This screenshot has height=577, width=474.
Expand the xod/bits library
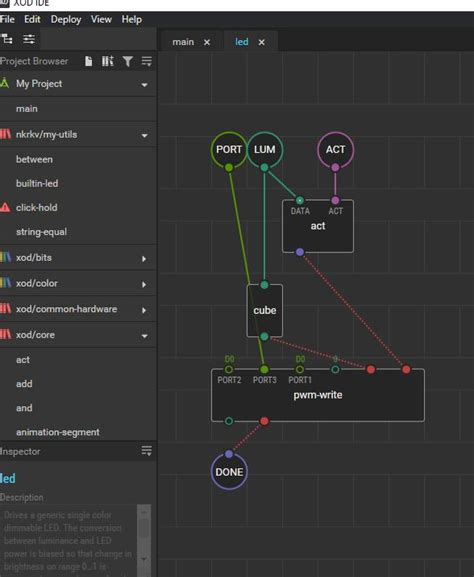click(x=144, y=259)
